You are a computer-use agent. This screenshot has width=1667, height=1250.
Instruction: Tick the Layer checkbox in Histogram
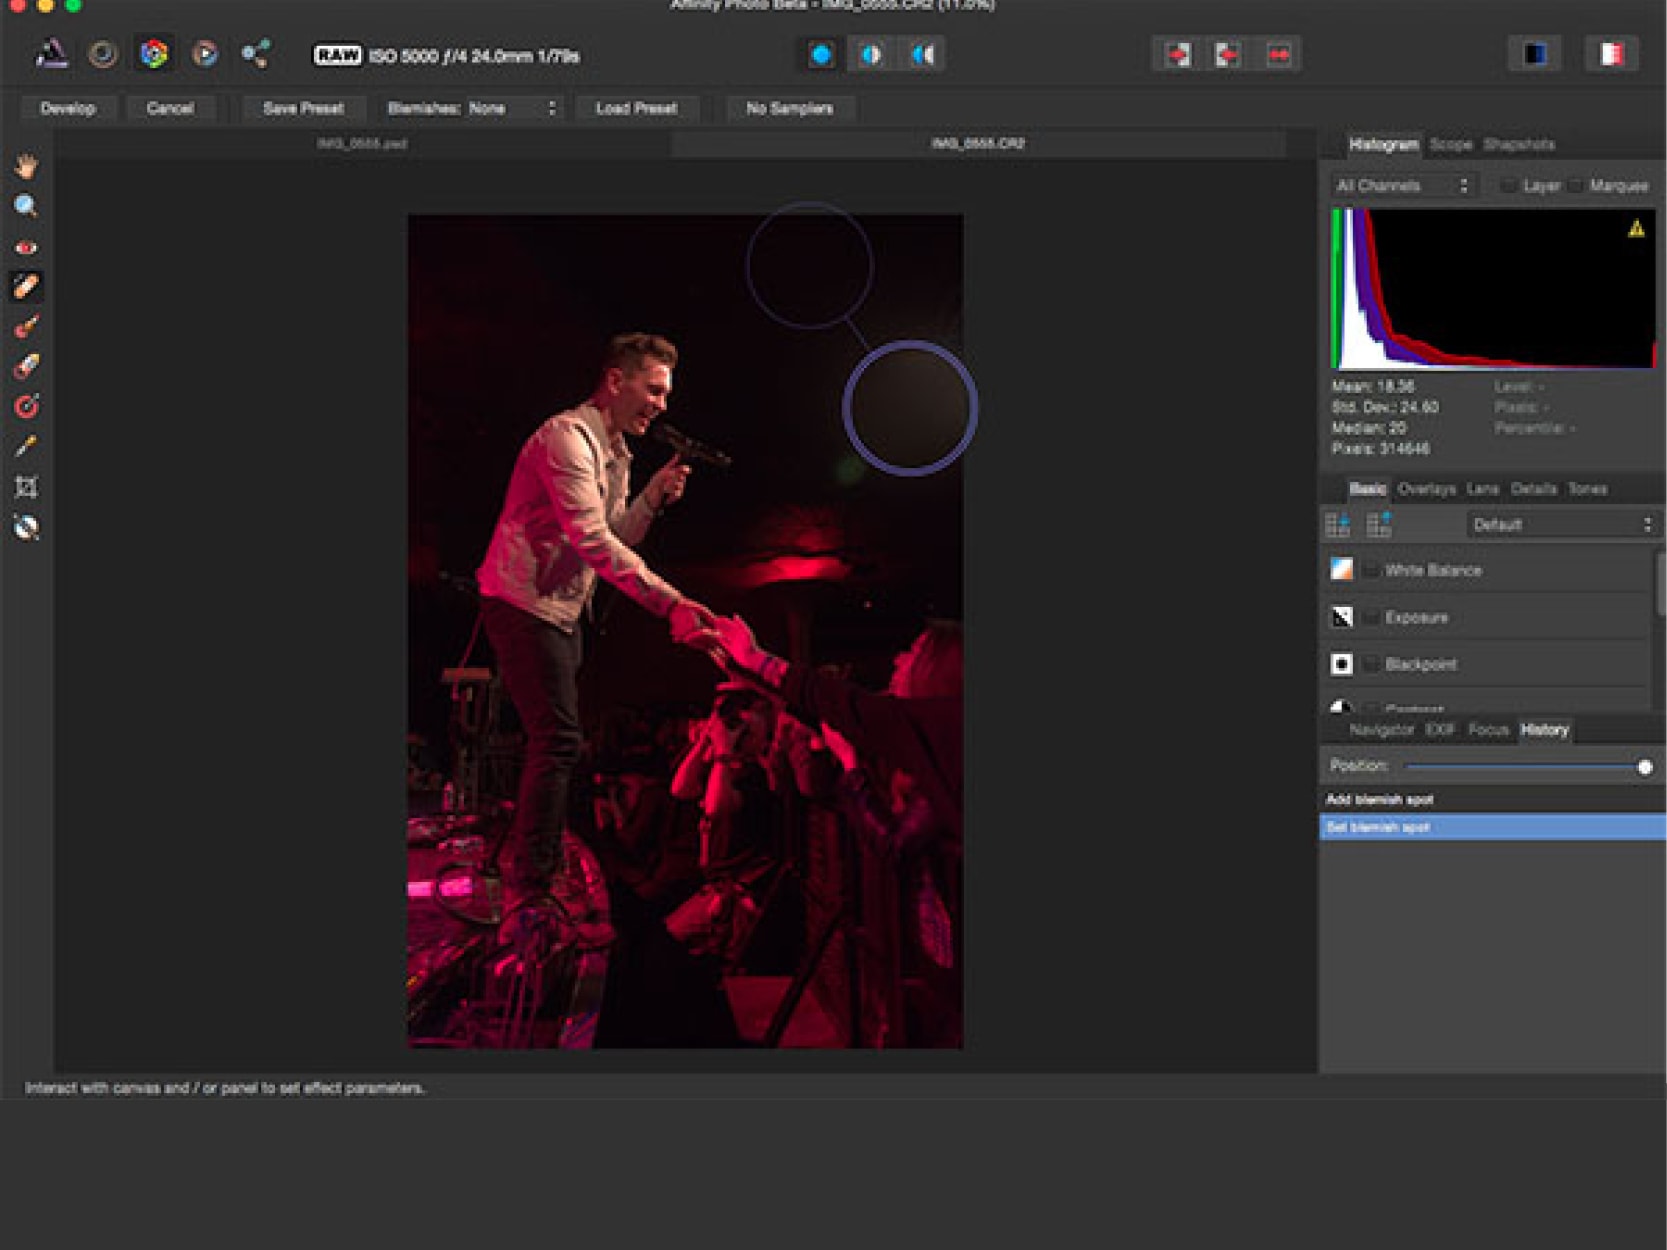(x=1507, y=186)
